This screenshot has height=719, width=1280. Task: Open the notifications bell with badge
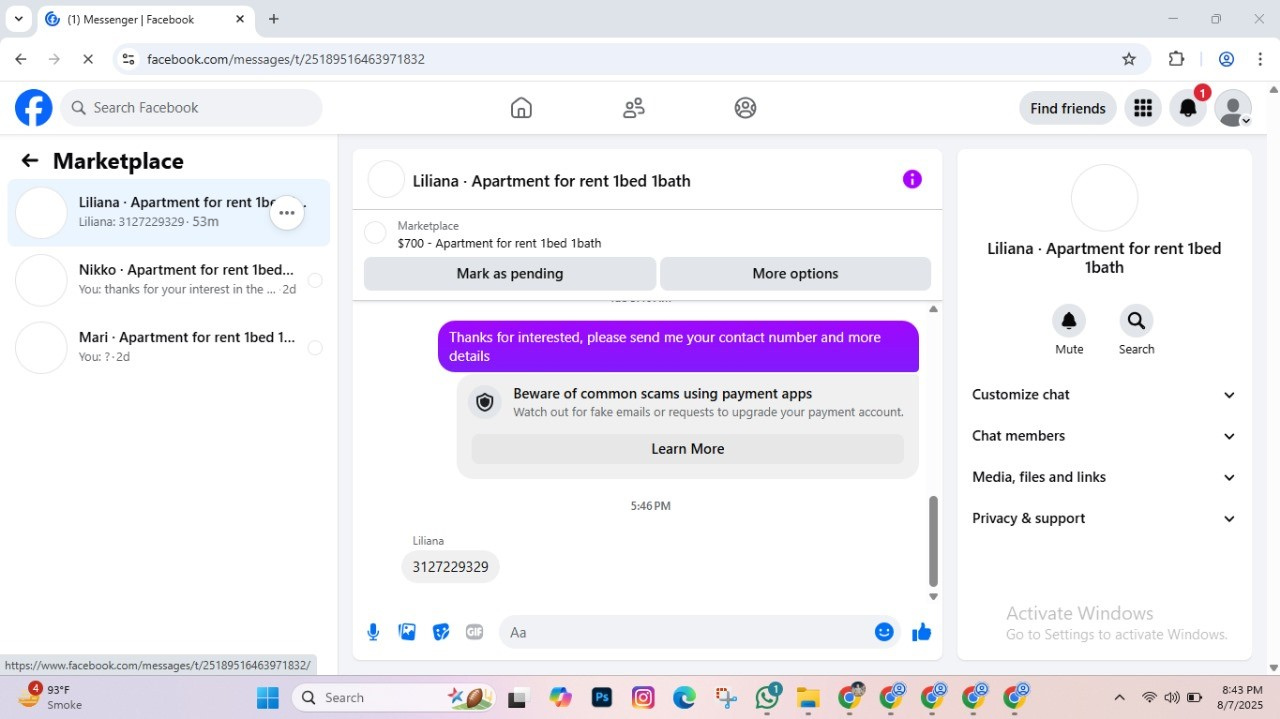click(x=1188, y=108)
